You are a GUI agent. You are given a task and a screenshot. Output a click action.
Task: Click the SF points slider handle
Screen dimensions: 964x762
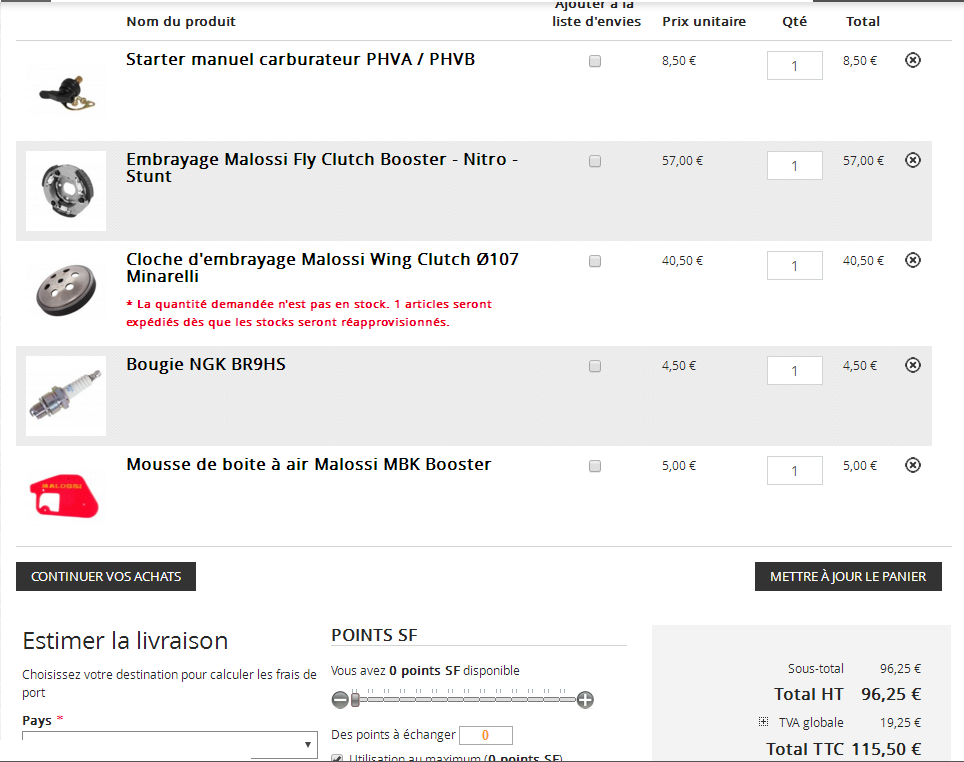tap(355, 699)
